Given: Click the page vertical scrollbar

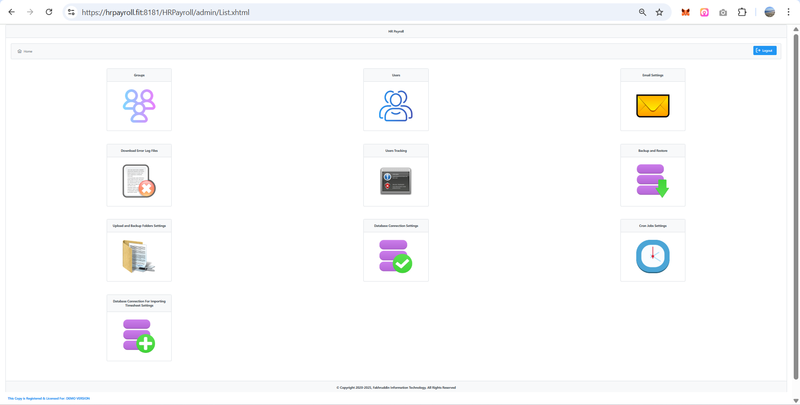Looking at the screenshot, I should pyautogui.click(x=795, y=200).
